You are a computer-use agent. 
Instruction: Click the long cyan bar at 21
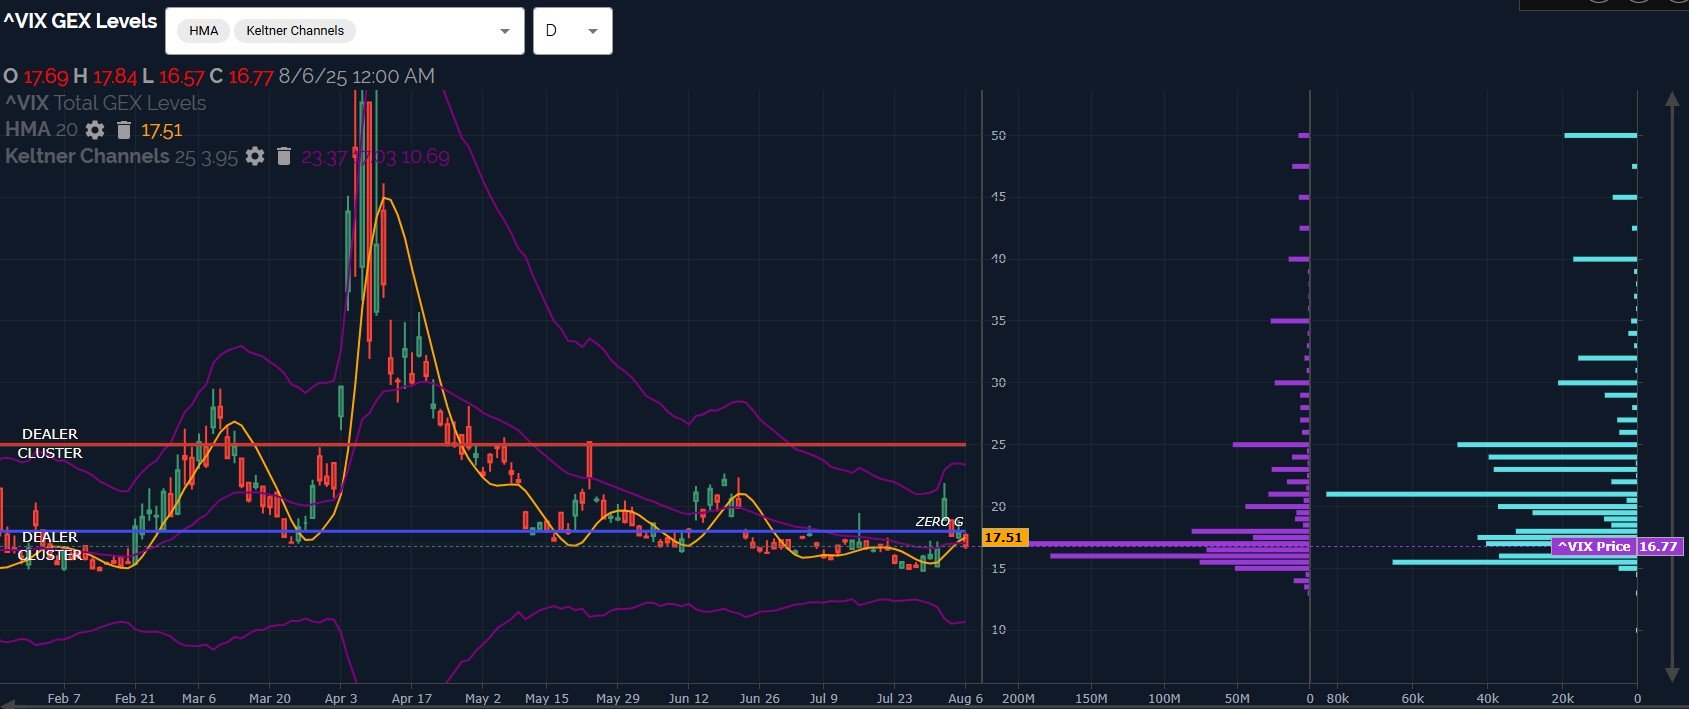click(x=1481, y=494)
